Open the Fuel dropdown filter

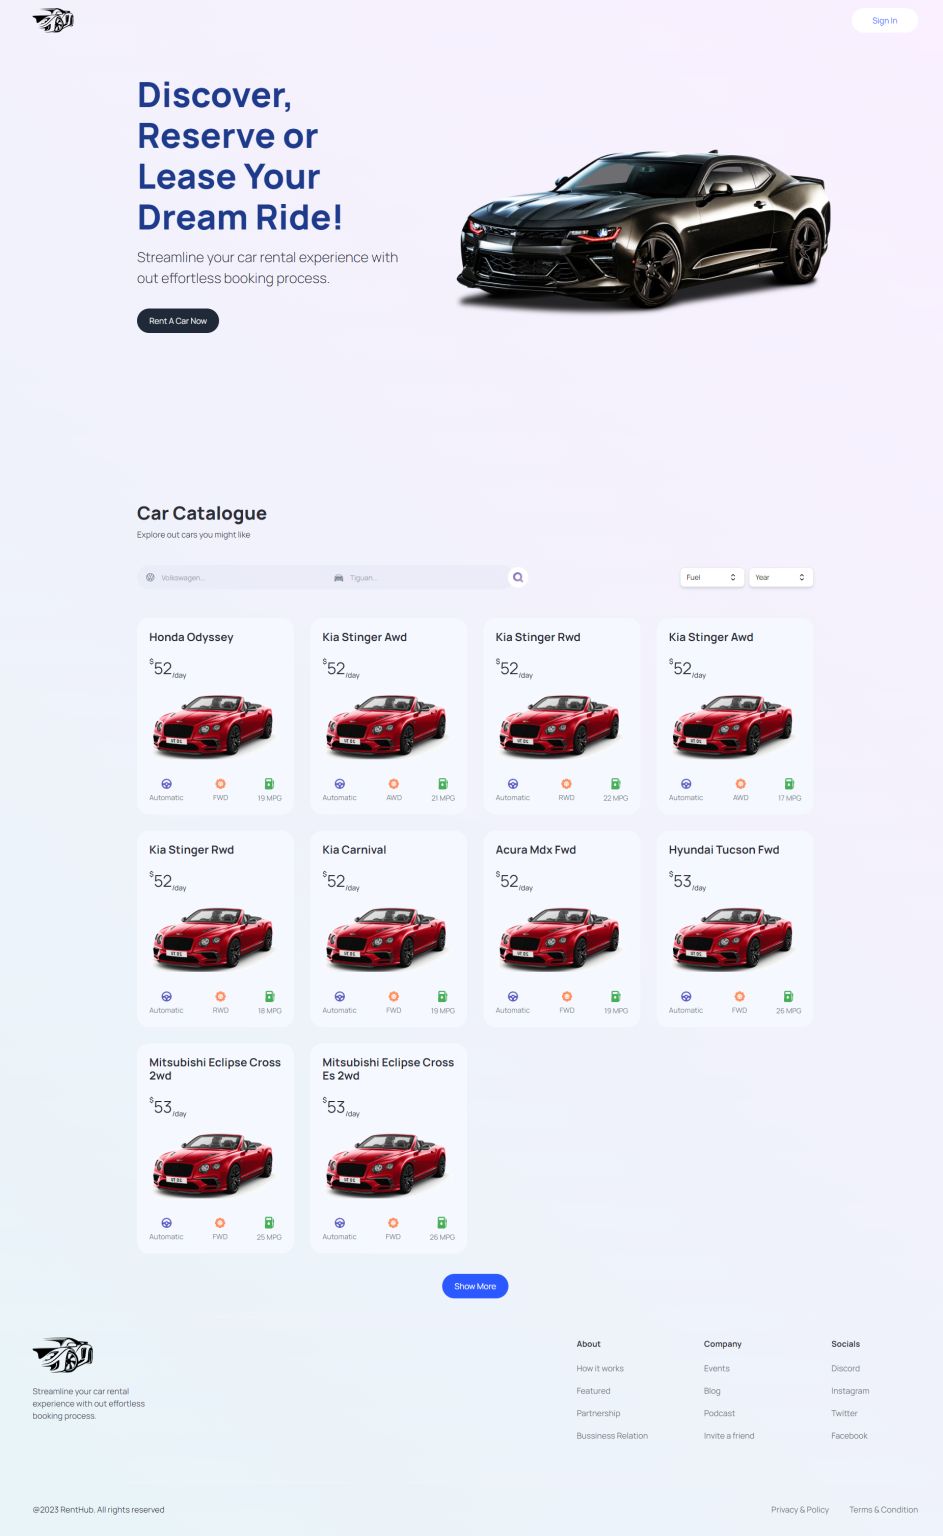click(712, 577)
